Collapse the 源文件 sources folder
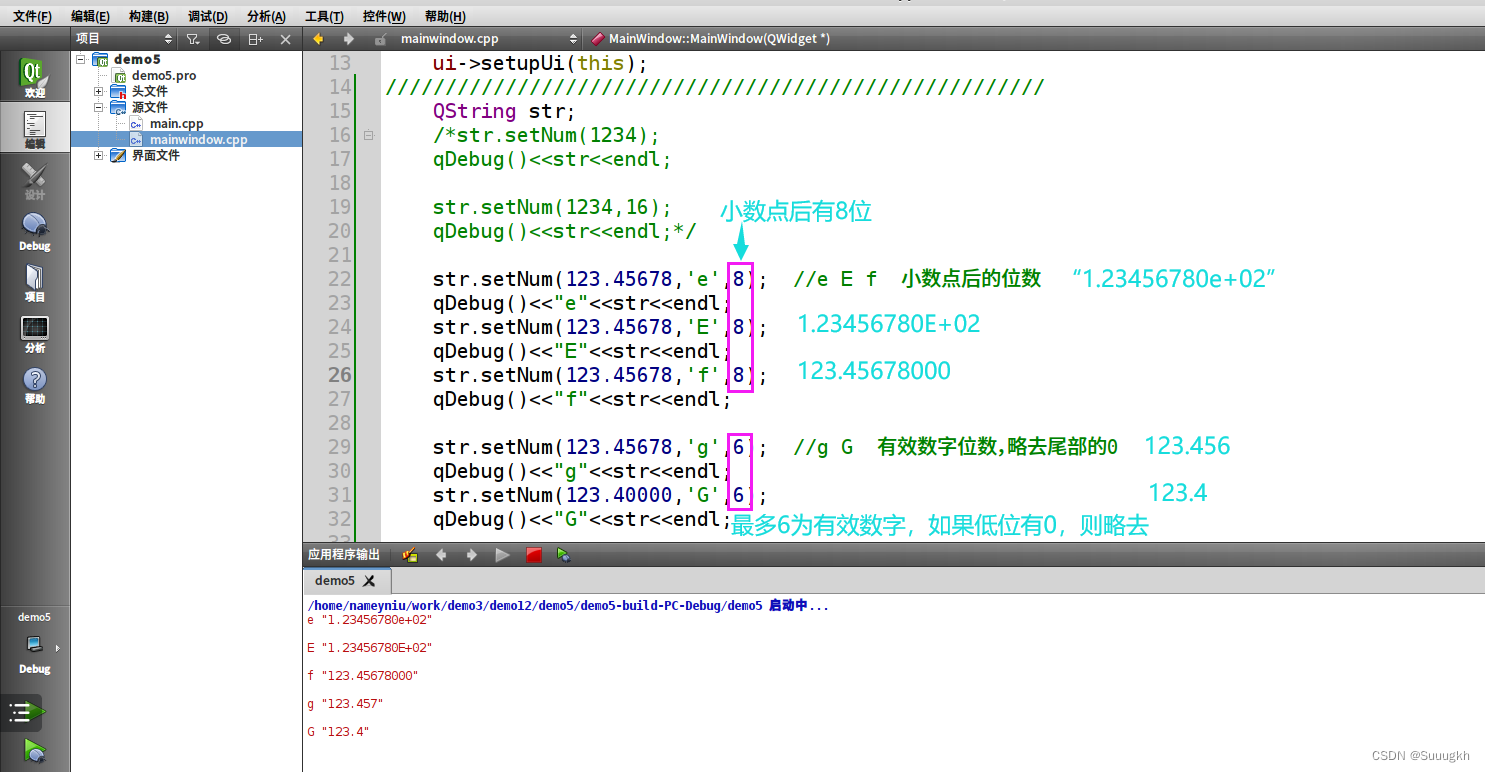Image resolution: width=1485 pixels, height=772 pixels. tap(99, 107)
